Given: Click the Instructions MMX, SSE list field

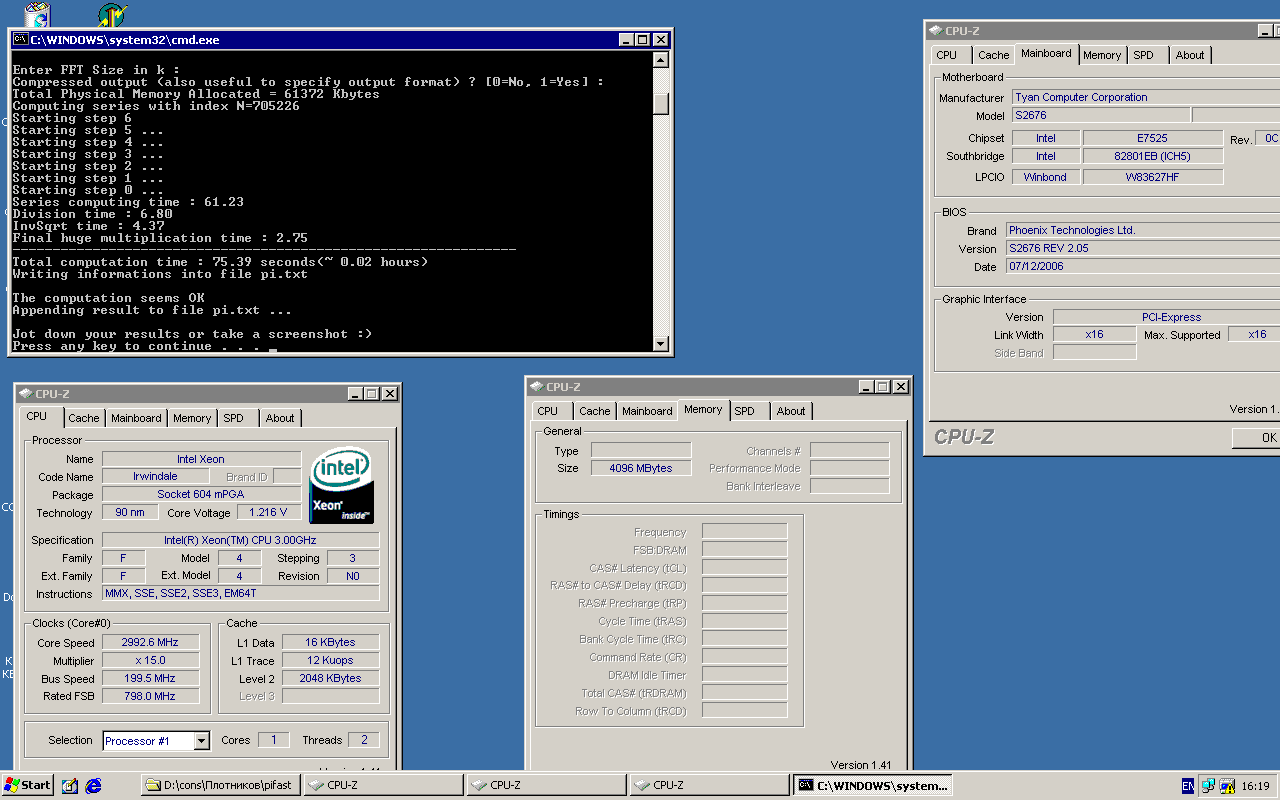Looking at the screenshot, I should [241, 594].
